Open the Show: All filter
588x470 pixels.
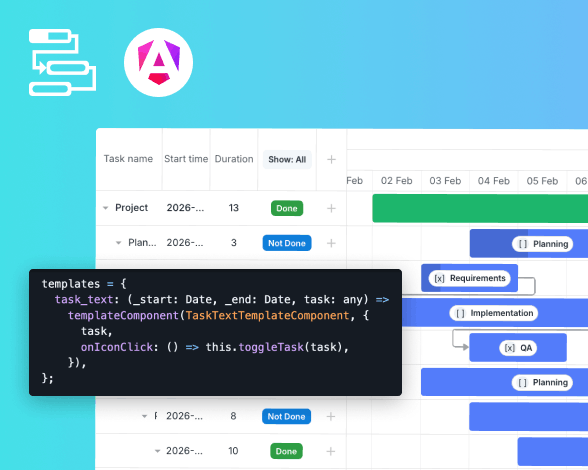pyautogui.click(x=287, y=159)
